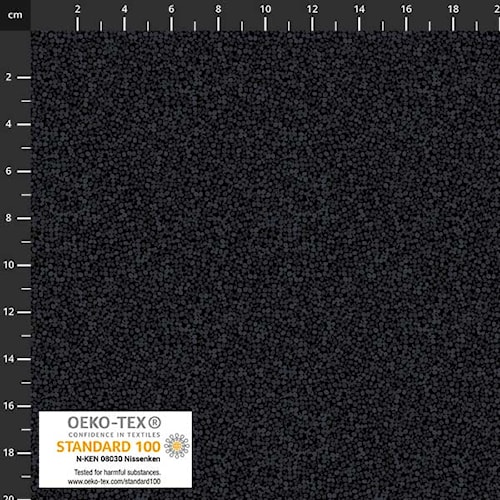Click the 10 mark on horizontal ruler
This screenshot has height=500, width=500.
point(265,9)
